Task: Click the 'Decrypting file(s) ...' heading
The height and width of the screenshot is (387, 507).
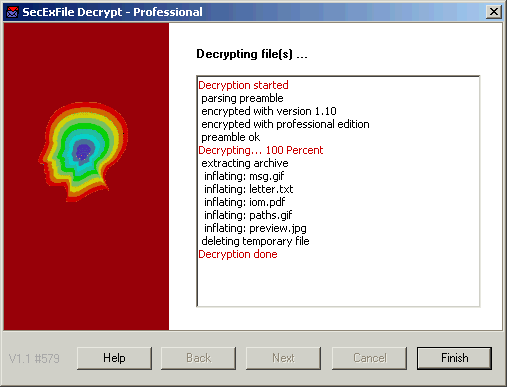Action: click(x=252, y=54)
